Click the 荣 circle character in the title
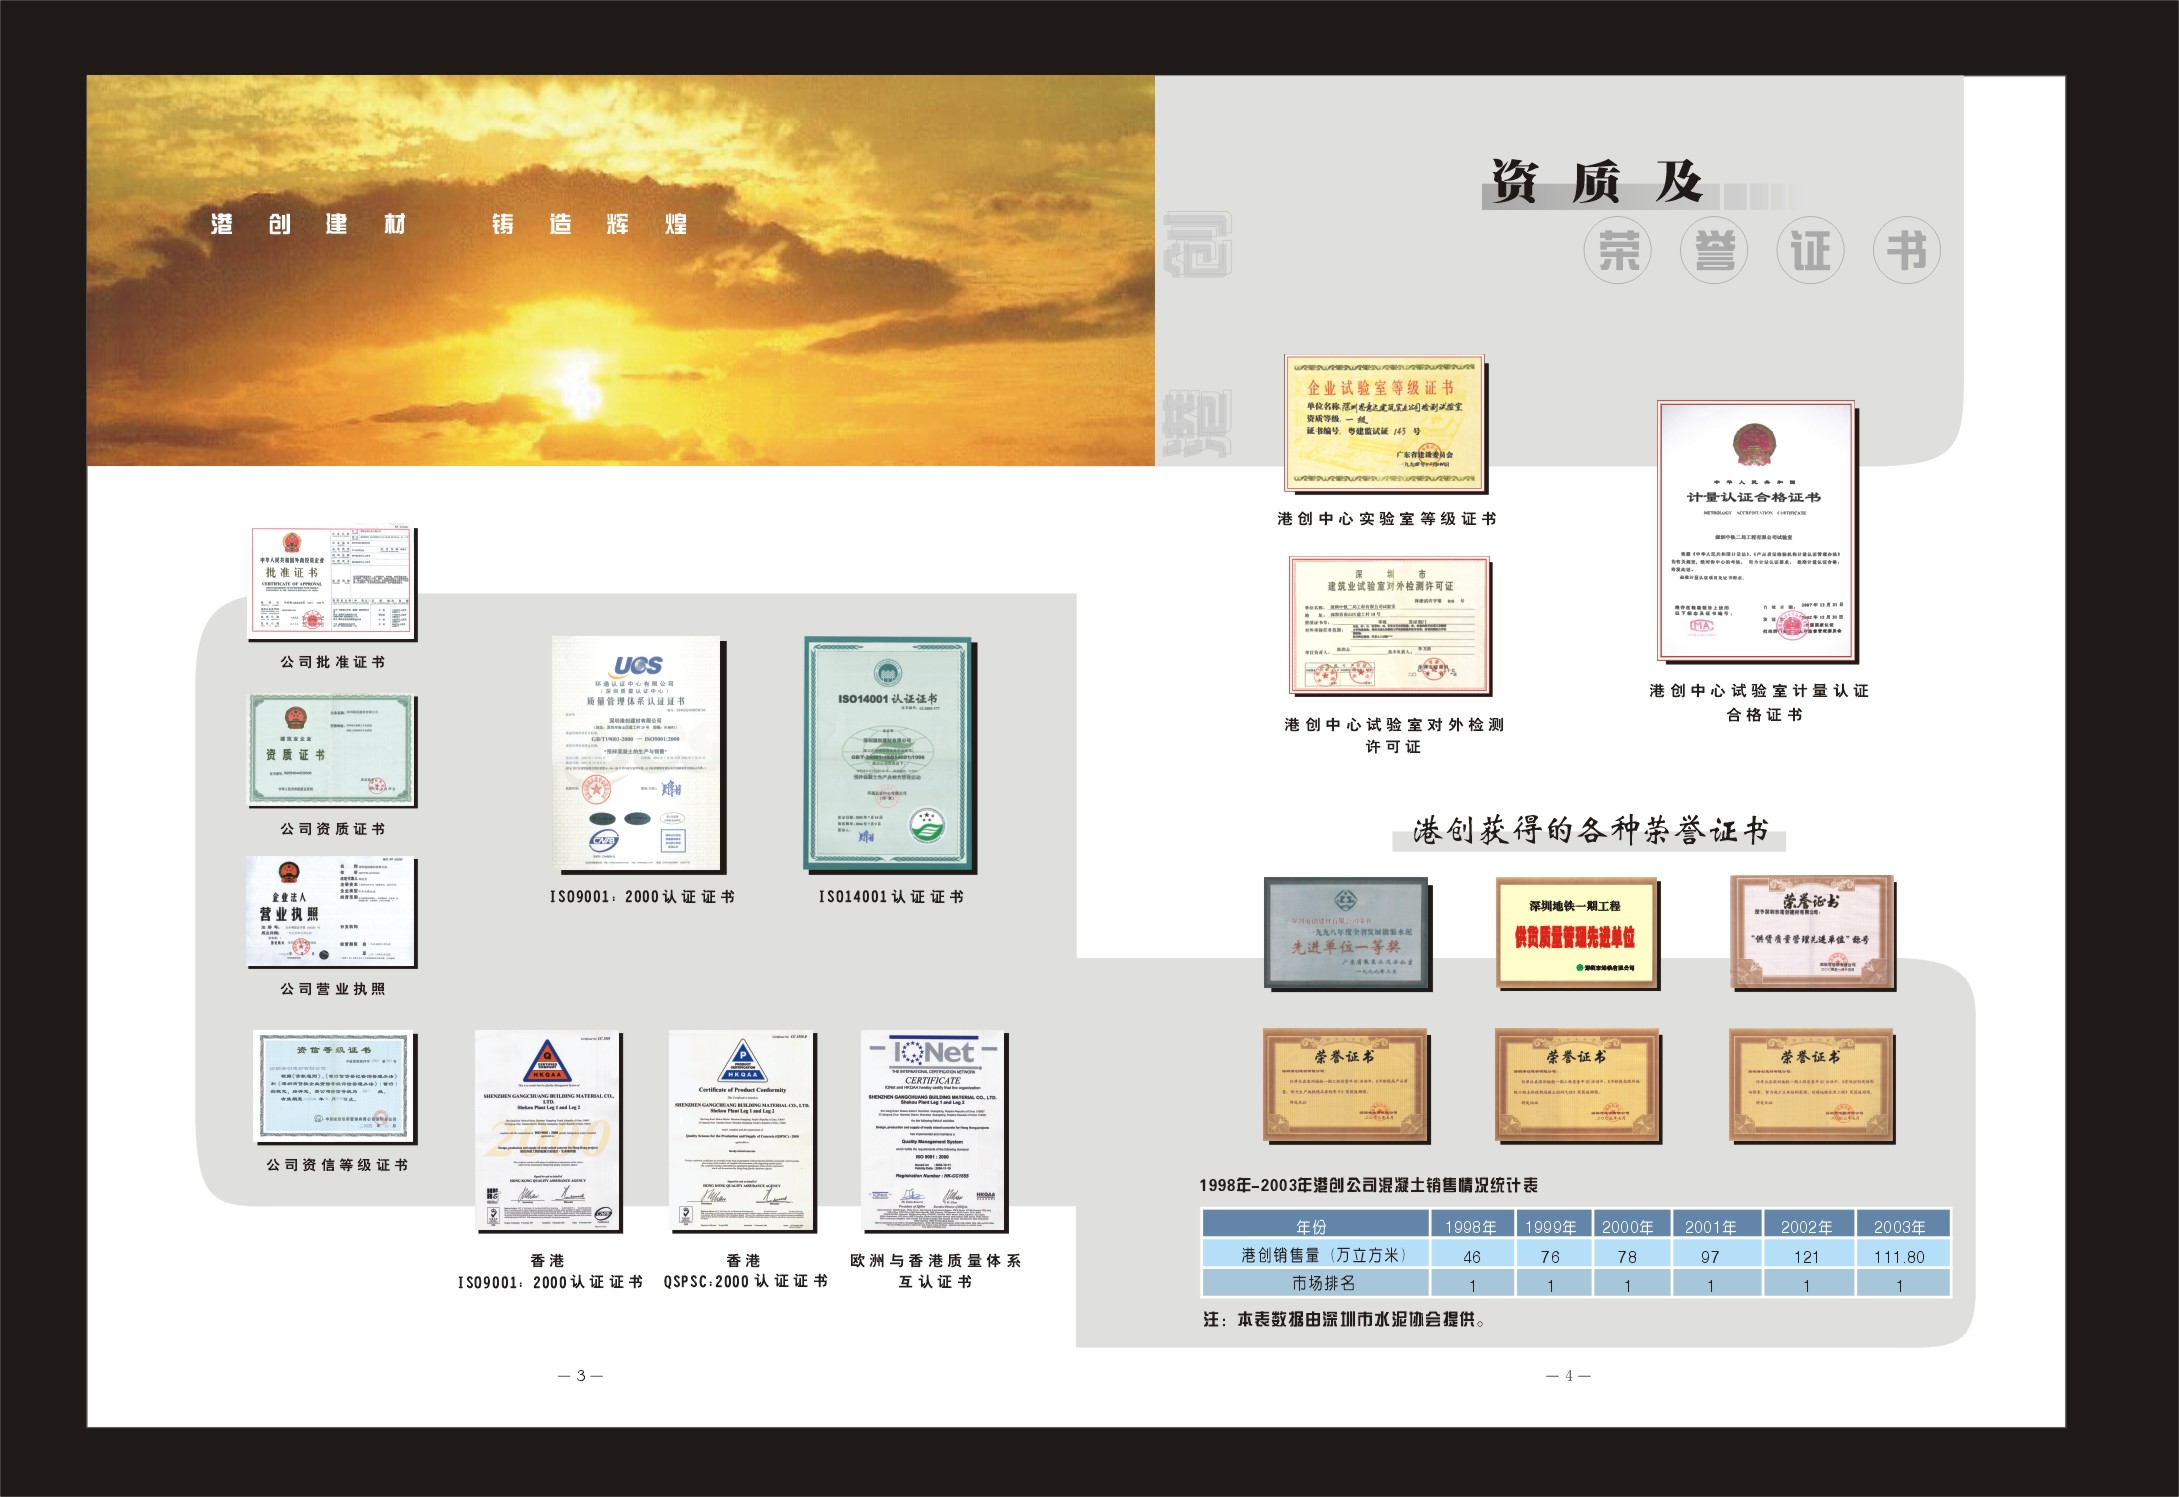This screenshot has width=2179, height=1497. tap(1618, 250)
